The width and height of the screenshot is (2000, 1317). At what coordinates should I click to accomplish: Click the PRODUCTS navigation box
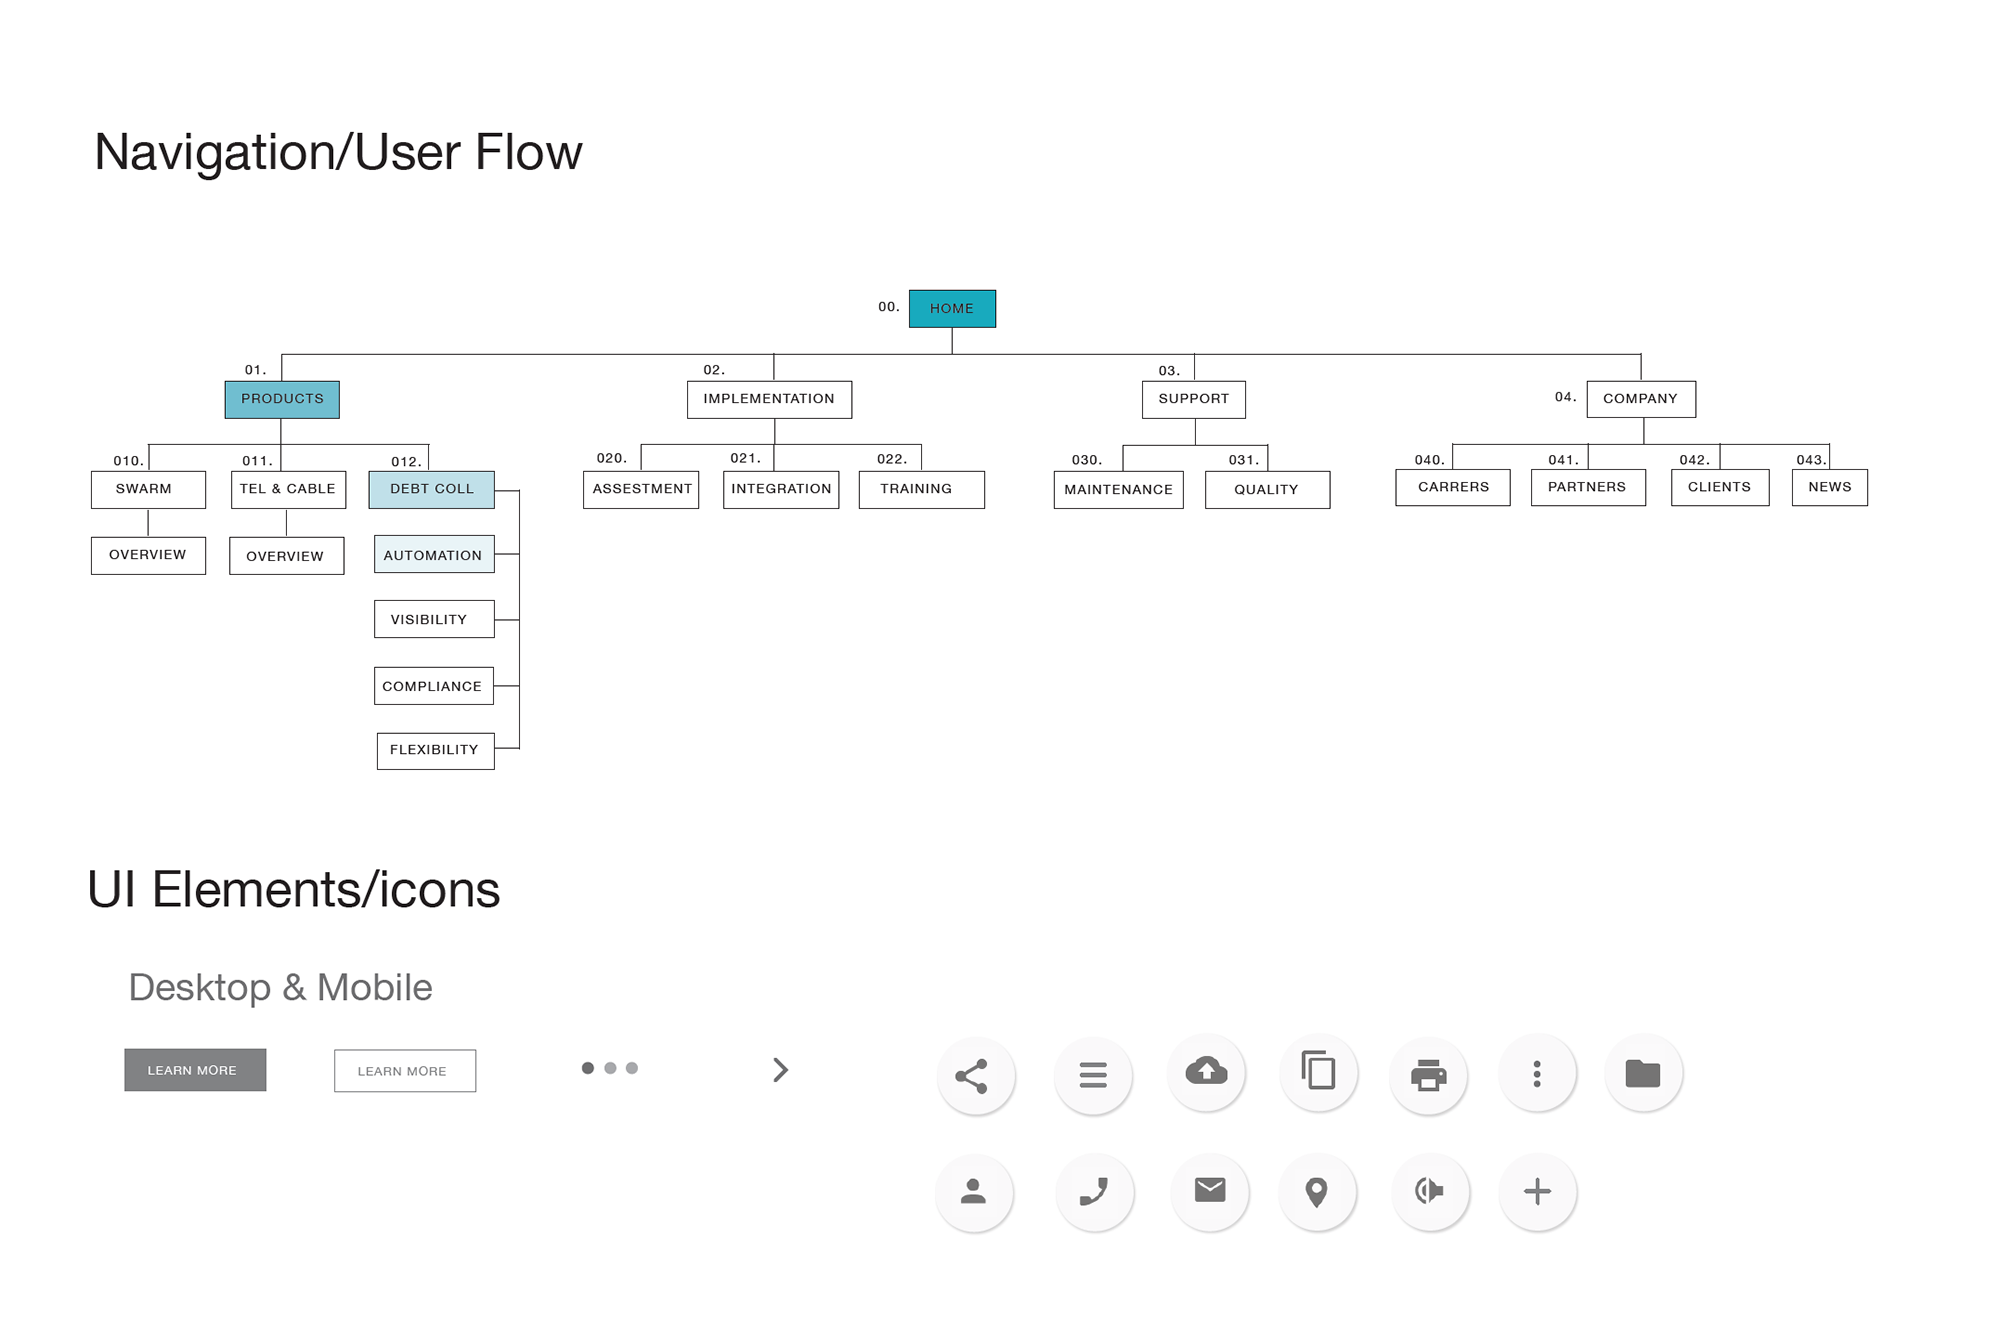click(x=282, y=399)
